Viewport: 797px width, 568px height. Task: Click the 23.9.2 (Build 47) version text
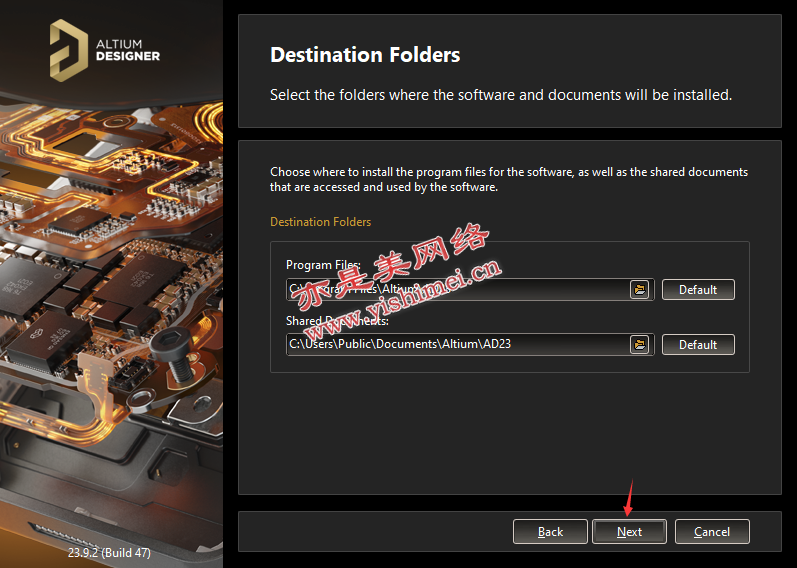pyautogui.click(x=109, y=552)
